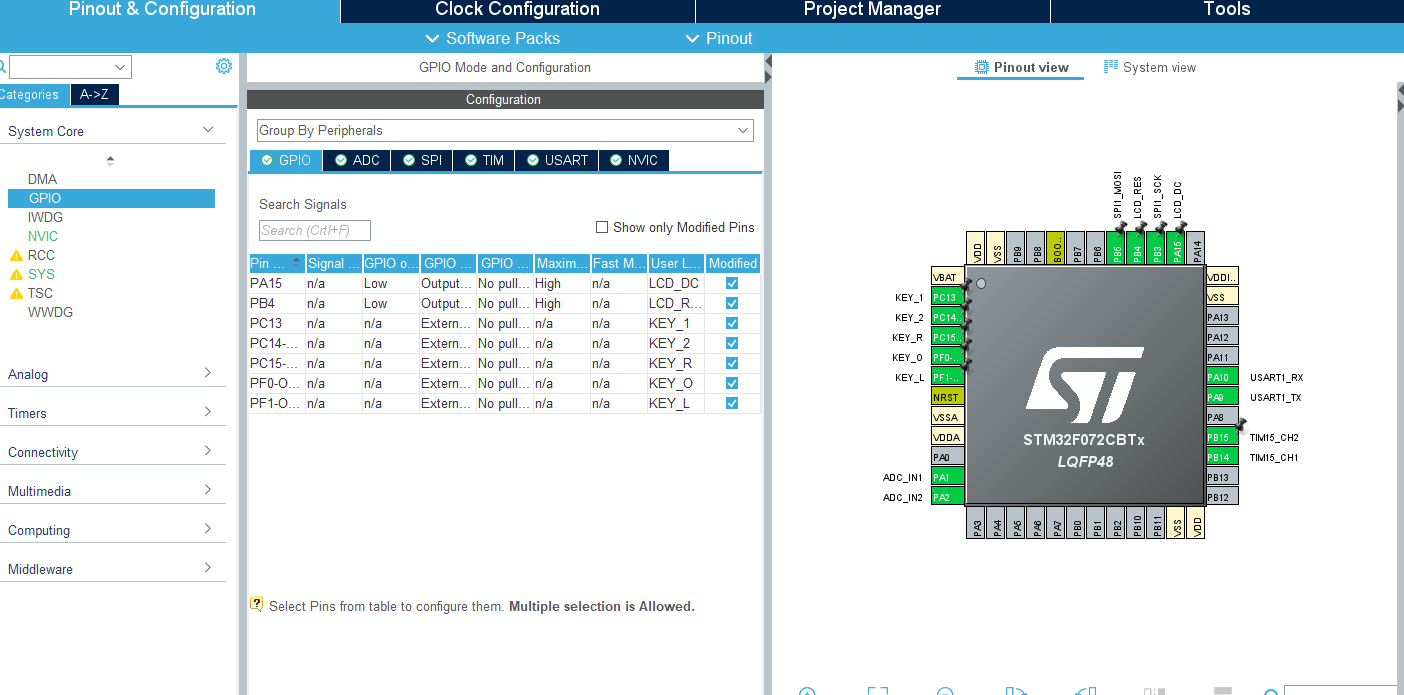The image size is (1404, 695).
Task: Click the Pinout view chip icon
Action: pyautogui.click(x=981, y=67)
